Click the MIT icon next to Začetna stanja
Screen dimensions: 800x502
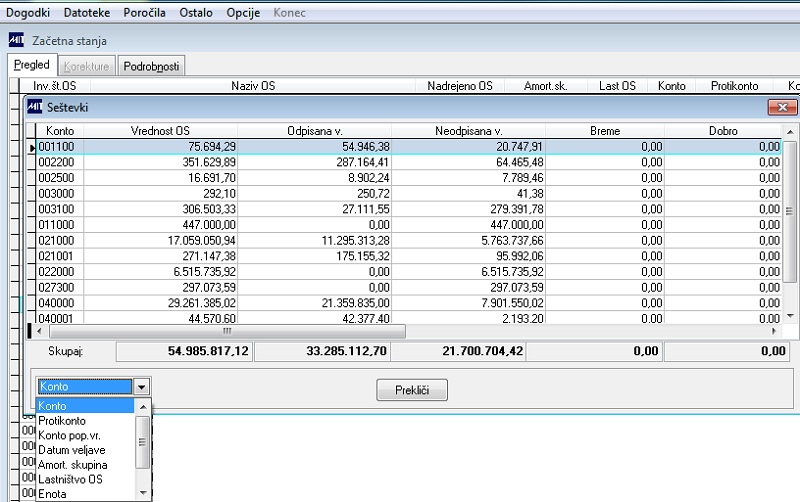tap(16, 40)
